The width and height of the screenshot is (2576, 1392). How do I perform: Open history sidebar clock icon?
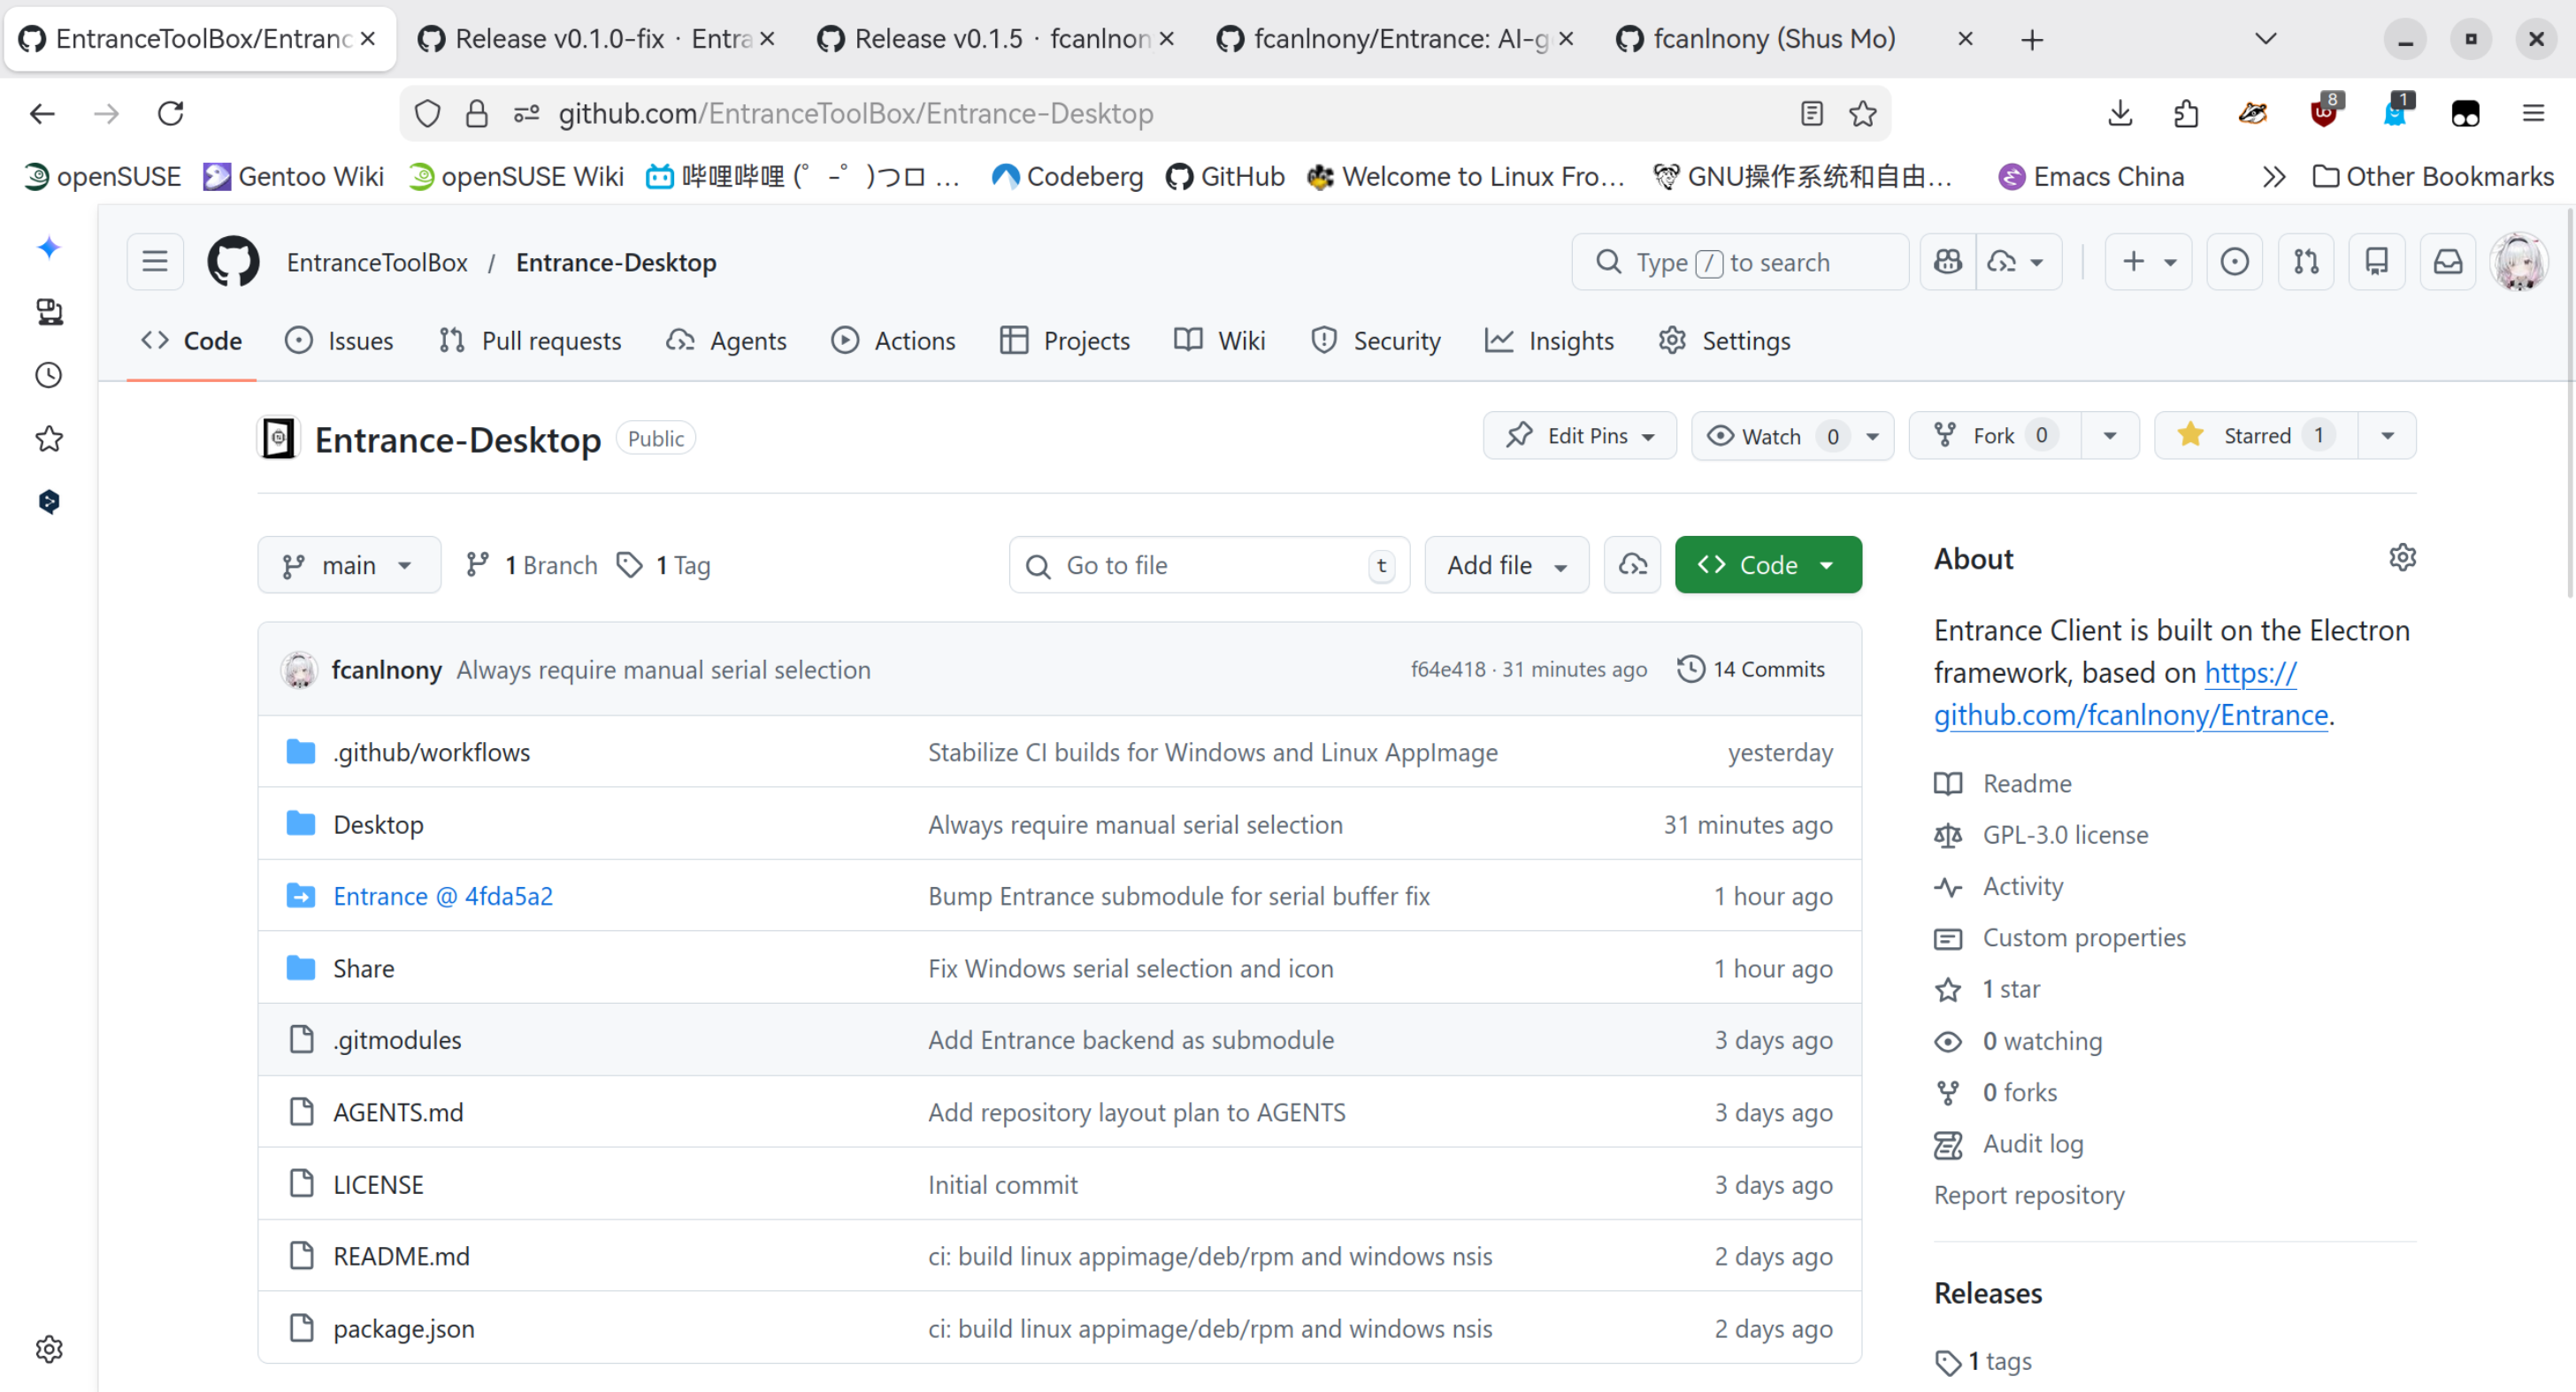49,375
